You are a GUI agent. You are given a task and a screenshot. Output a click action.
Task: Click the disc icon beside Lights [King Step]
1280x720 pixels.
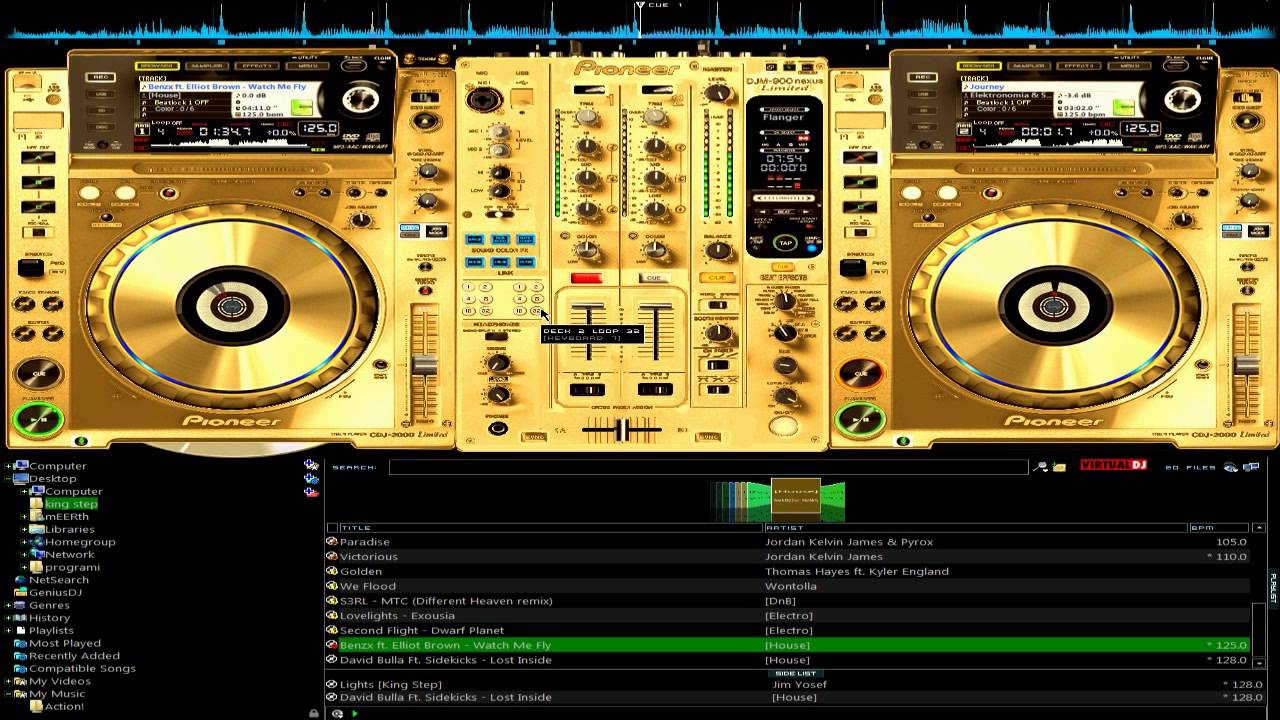tap(332, 685)
